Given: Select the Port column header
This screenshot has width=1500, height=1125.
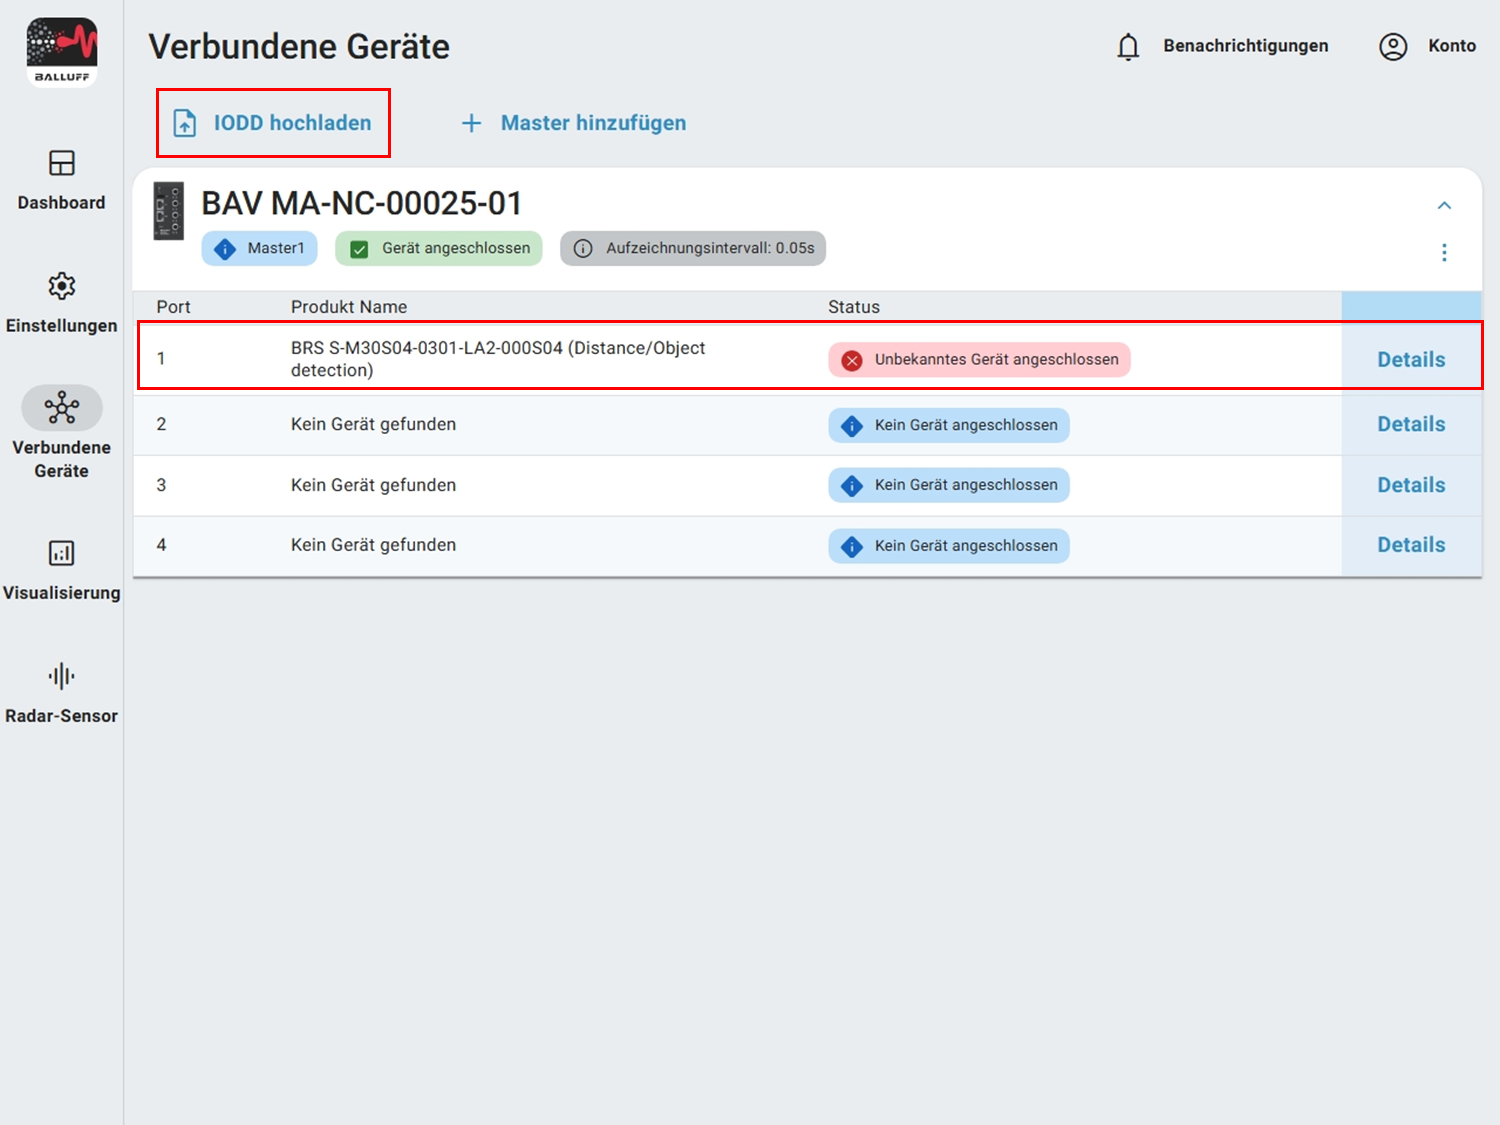Looking at the screenshot, I should click(x=173, y=306).
